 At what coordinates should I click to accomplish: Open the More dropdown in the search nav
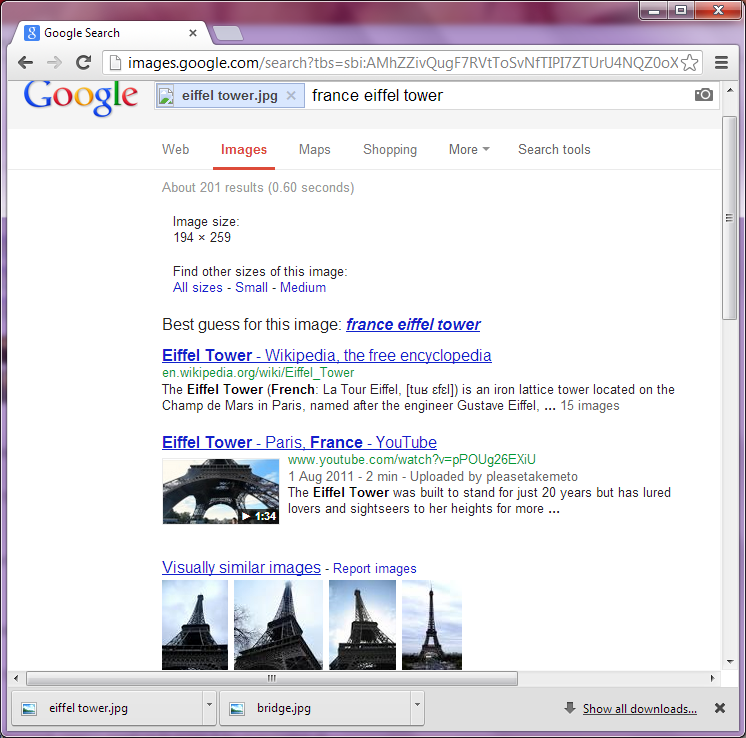point(469,149)
